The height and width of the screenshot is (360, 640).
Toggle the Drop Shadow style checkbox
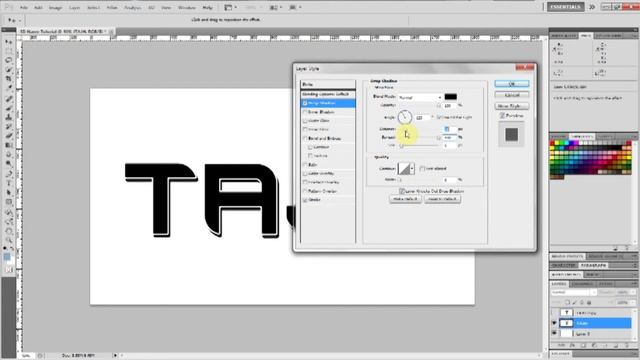click(x=305, y=103)
